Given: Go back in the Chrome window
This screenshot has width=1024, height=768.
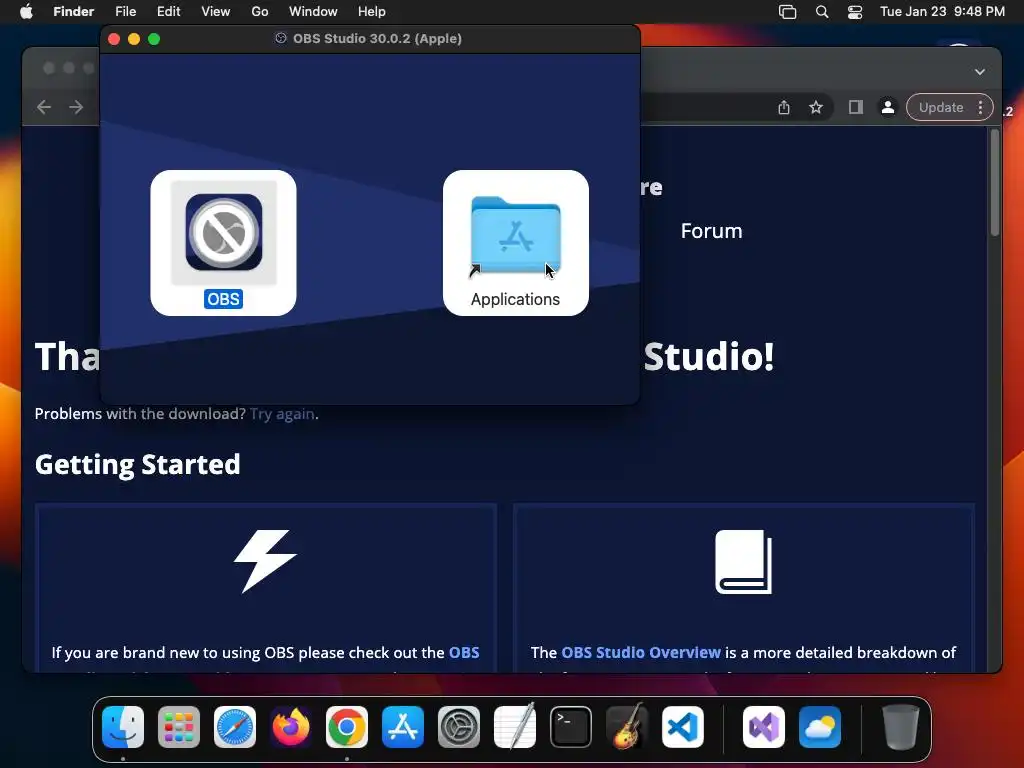Looking at the screenshot, I should [x=44, y=107].
